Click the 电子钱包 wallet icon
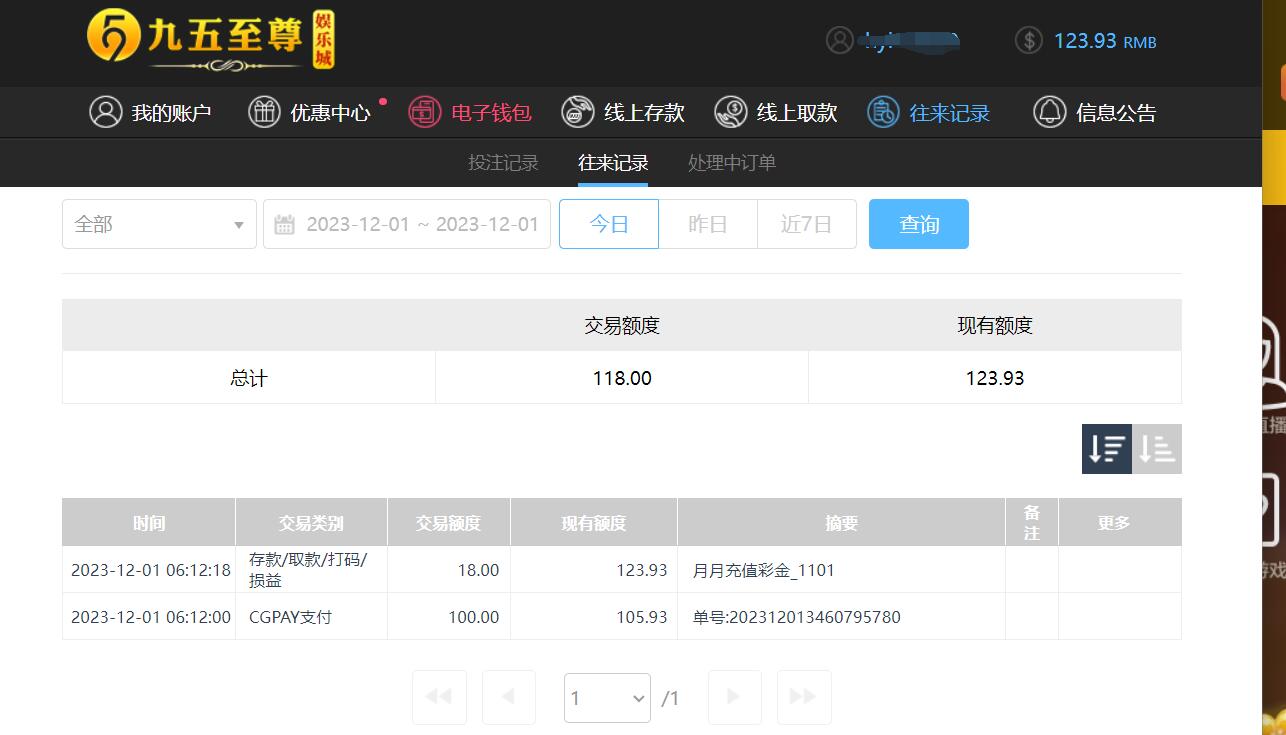The height and width of the screenshot is (735, 1286). (x=425, y=112)
